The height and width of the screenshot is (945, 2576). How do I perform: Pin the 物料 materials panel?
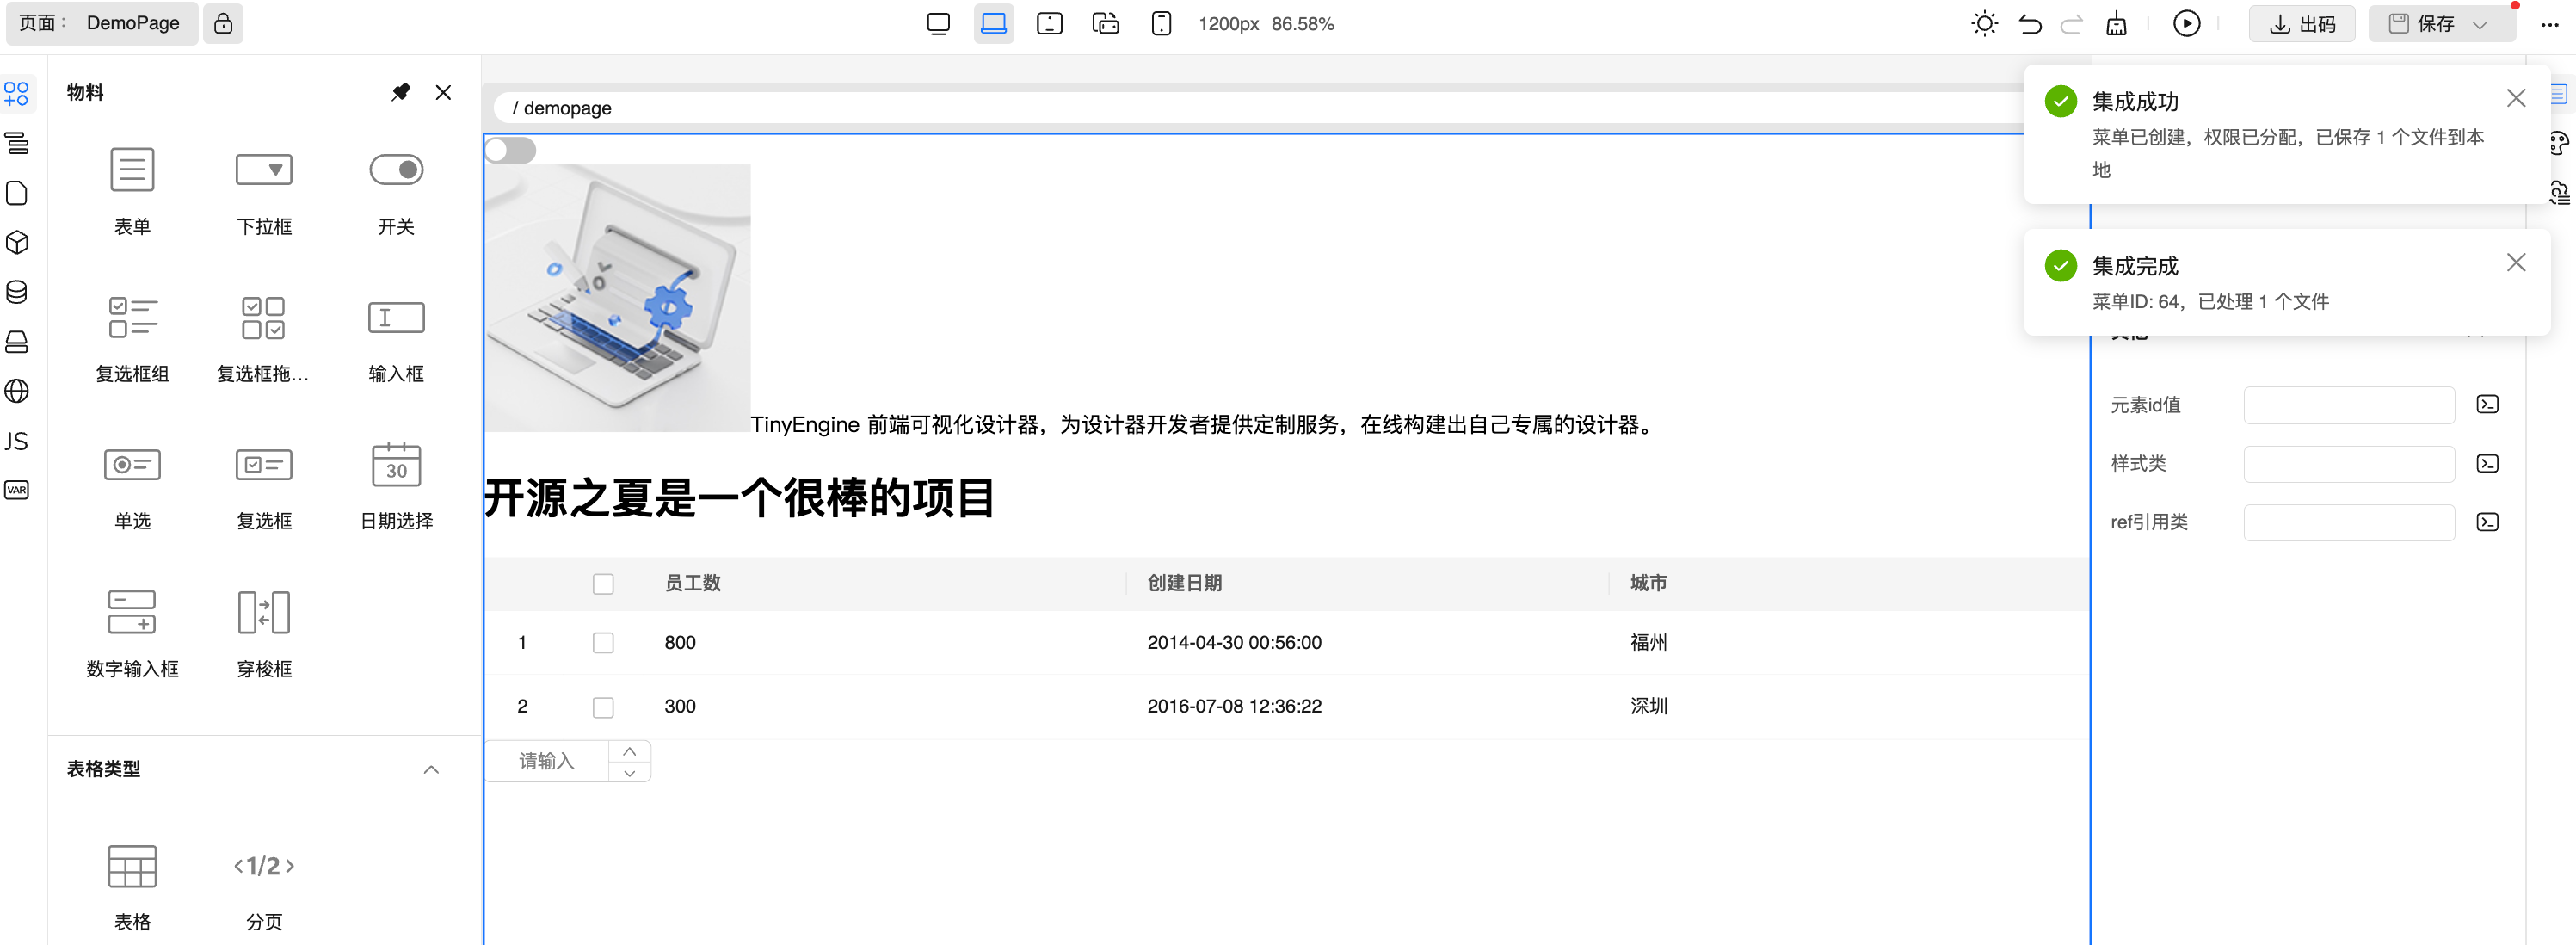tap(400, 93)
